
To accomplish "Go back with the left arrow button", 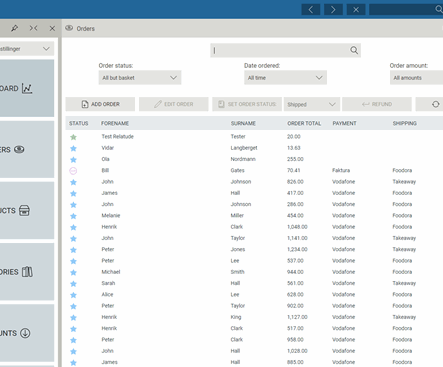I will [x=311, y=9].
